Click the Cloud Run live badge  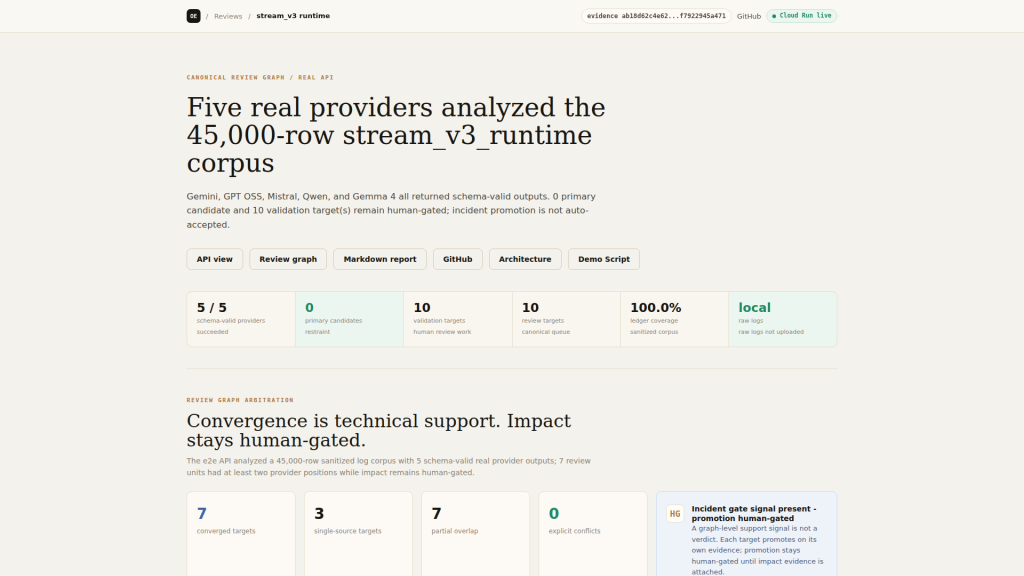click(801, 16)
